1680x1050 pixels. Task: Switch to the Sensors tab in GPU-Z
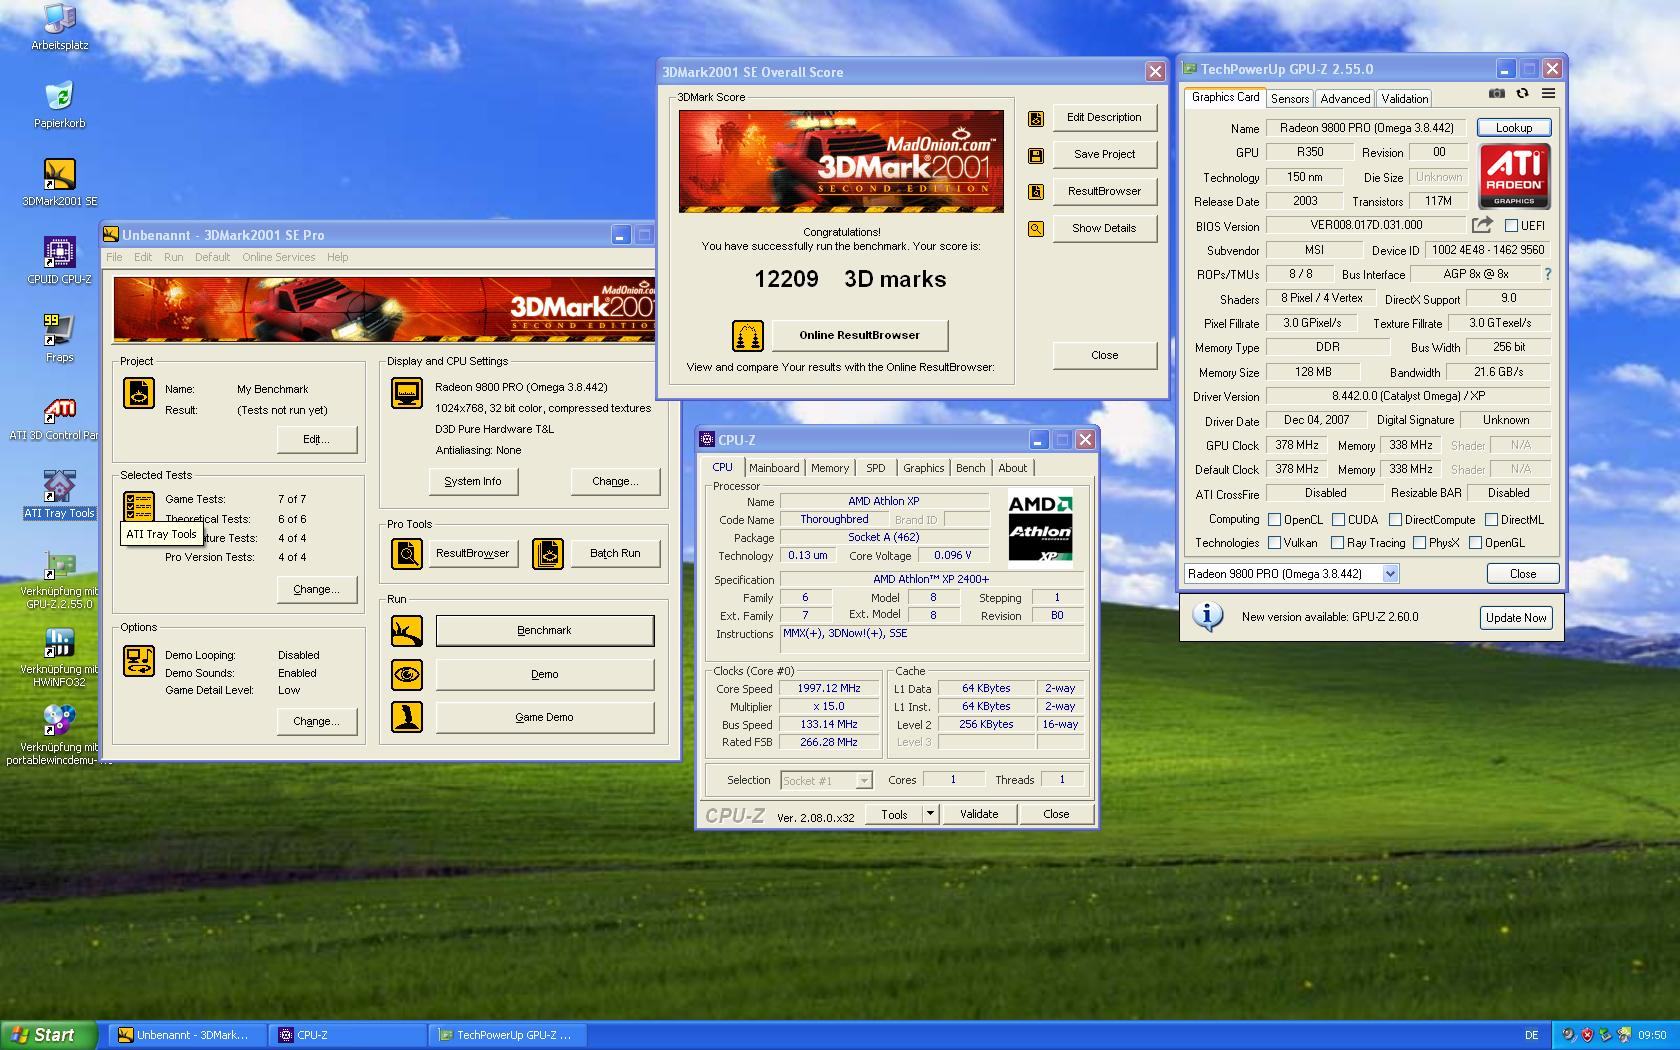(1290, 99)
